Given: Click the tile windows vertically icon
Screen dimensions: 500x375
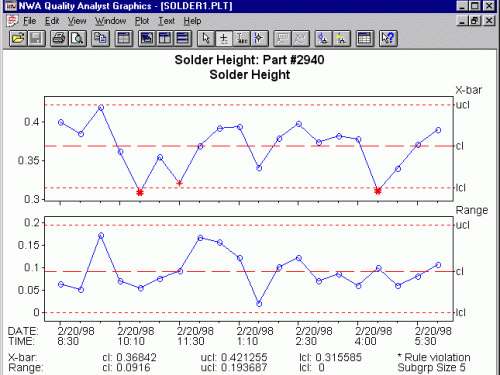Looking at the screenshot, I should [x=165, y=38].
